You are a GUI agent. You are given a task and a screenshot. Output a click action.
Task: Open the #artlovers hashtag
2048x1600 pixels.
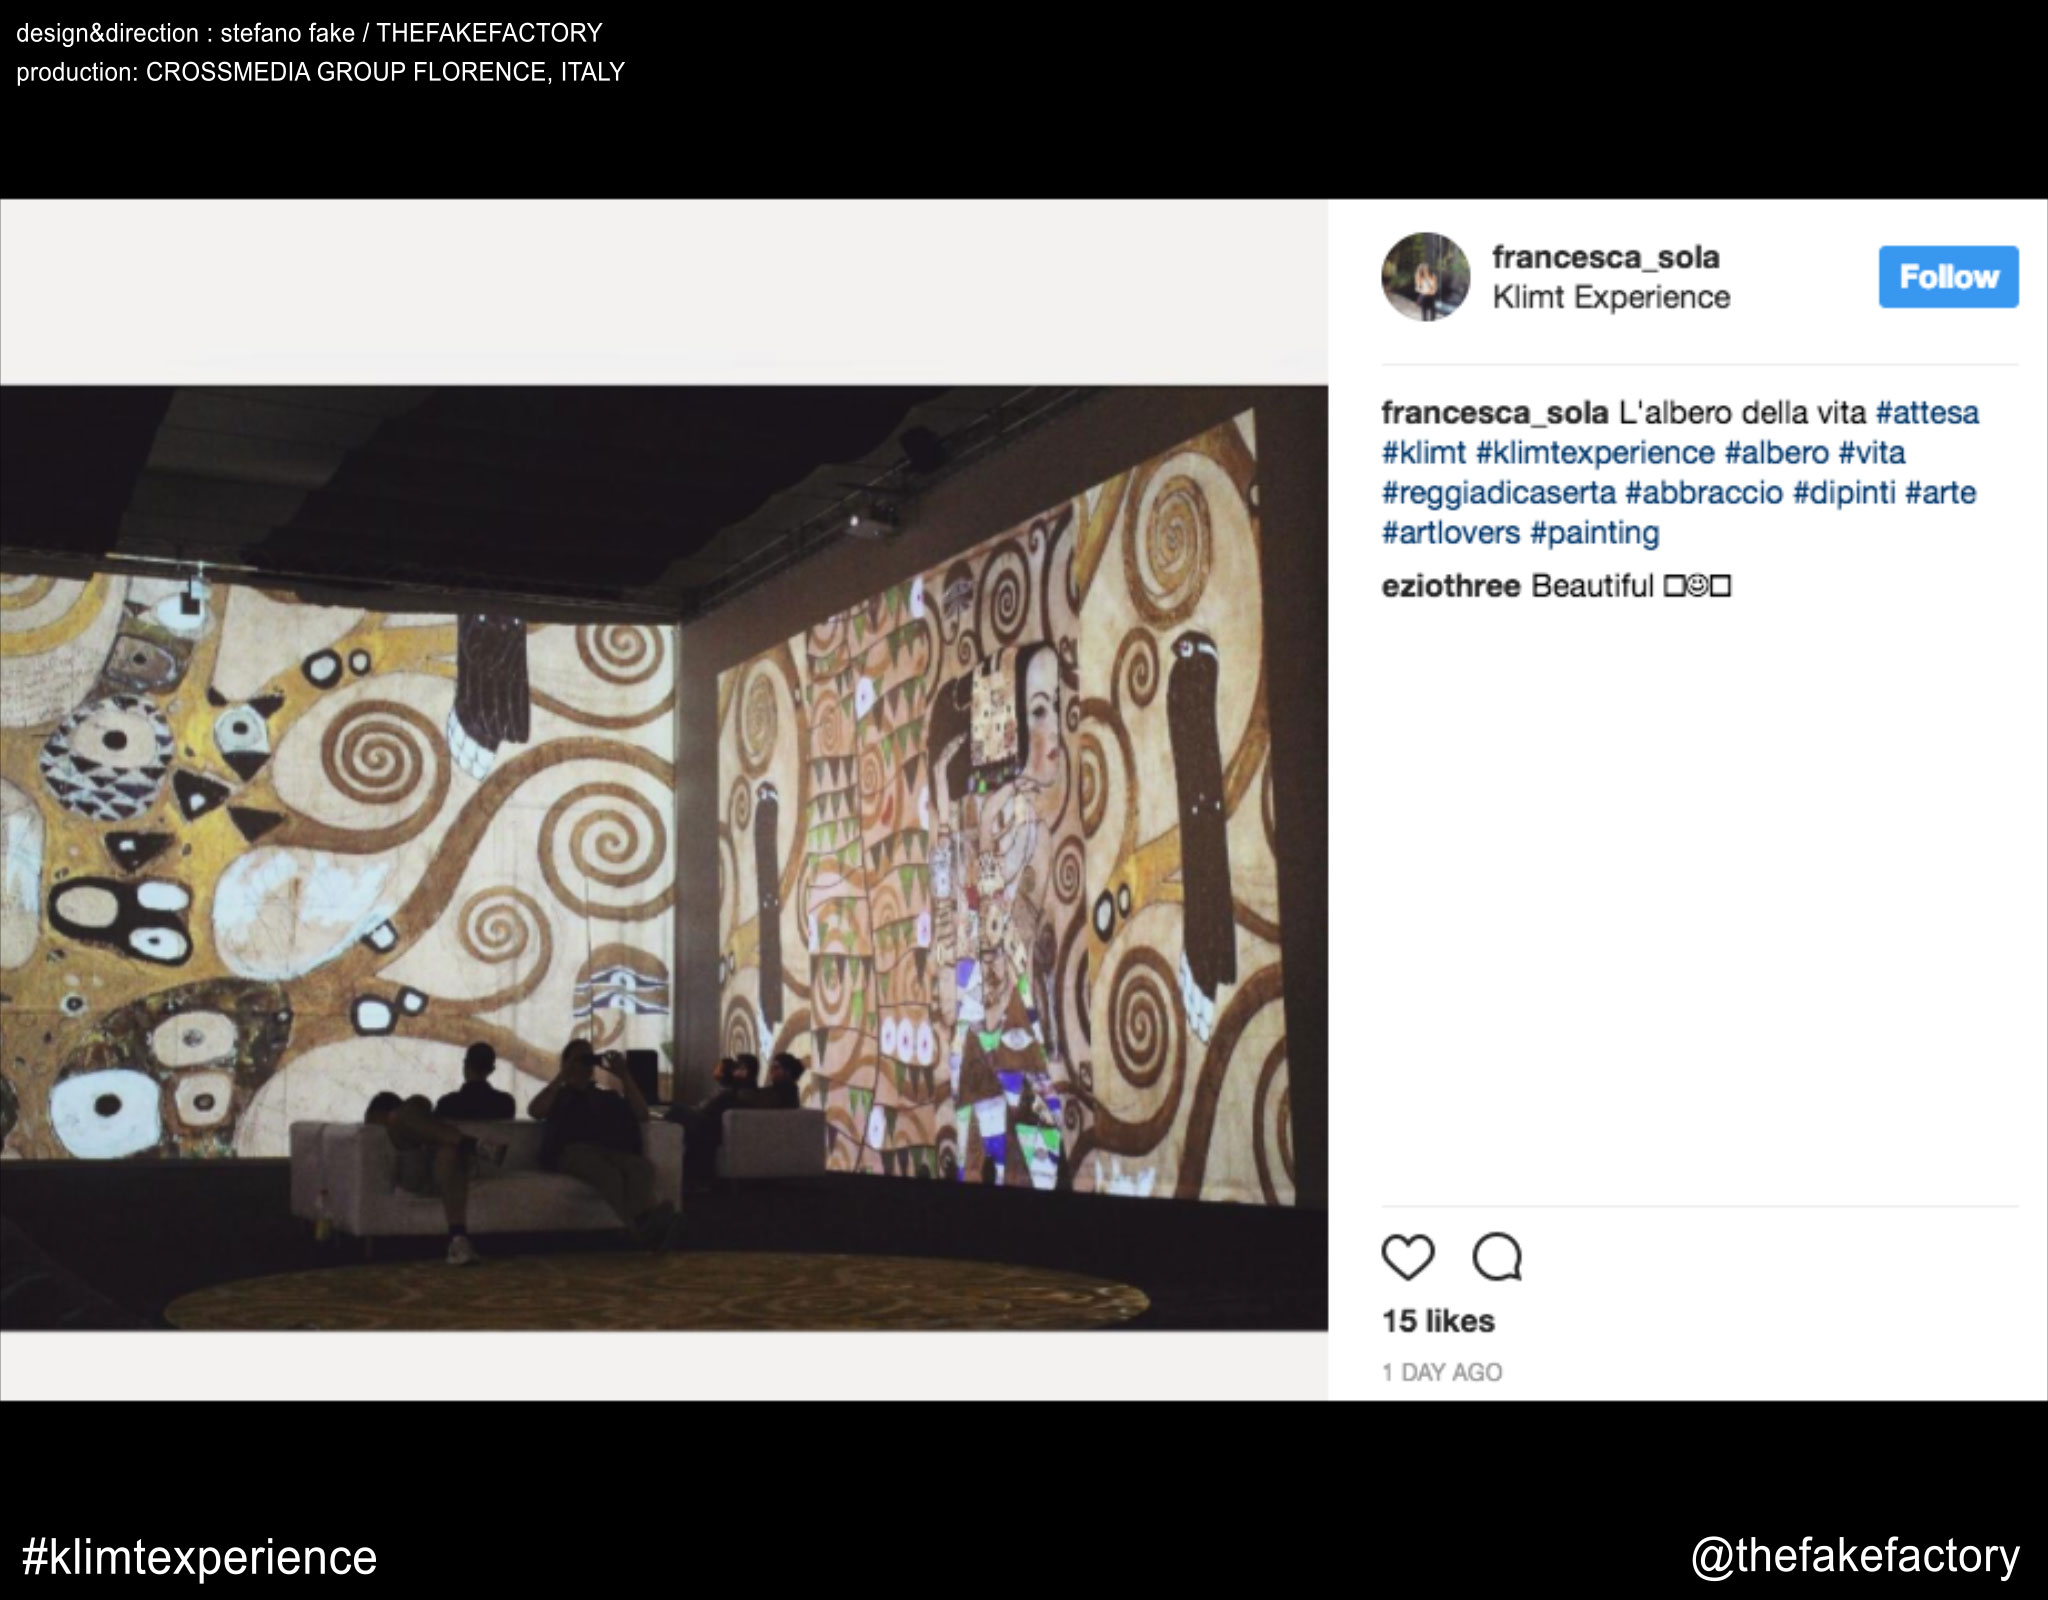pos(1450,532)
